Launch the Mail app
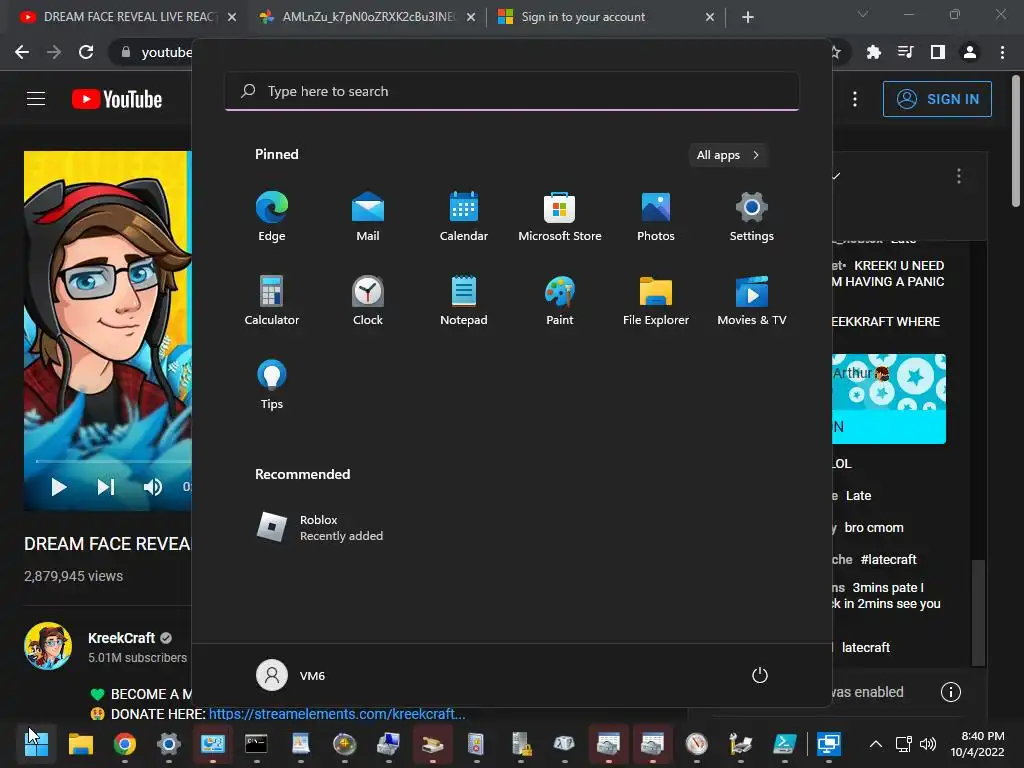 click(x=368, y=217)
